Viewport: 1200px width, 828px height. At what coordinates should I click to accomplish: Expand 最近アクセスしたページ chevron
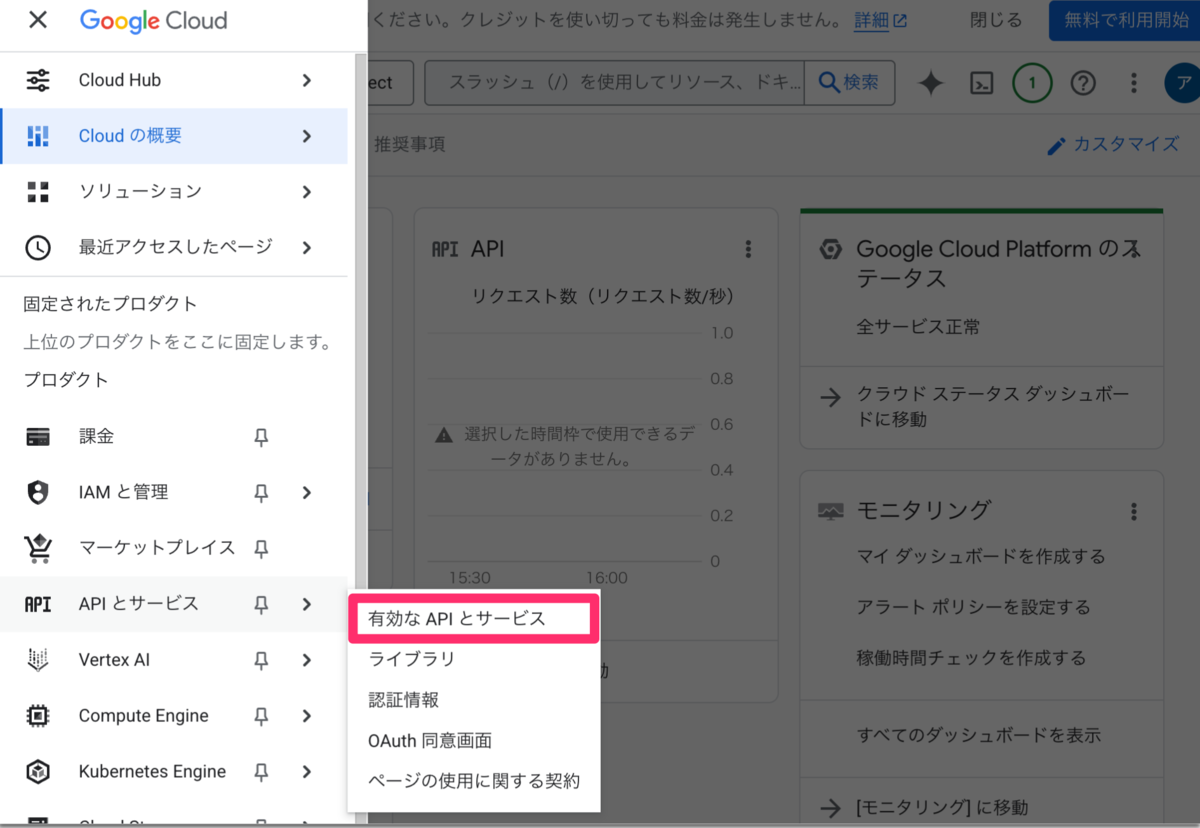307,248
